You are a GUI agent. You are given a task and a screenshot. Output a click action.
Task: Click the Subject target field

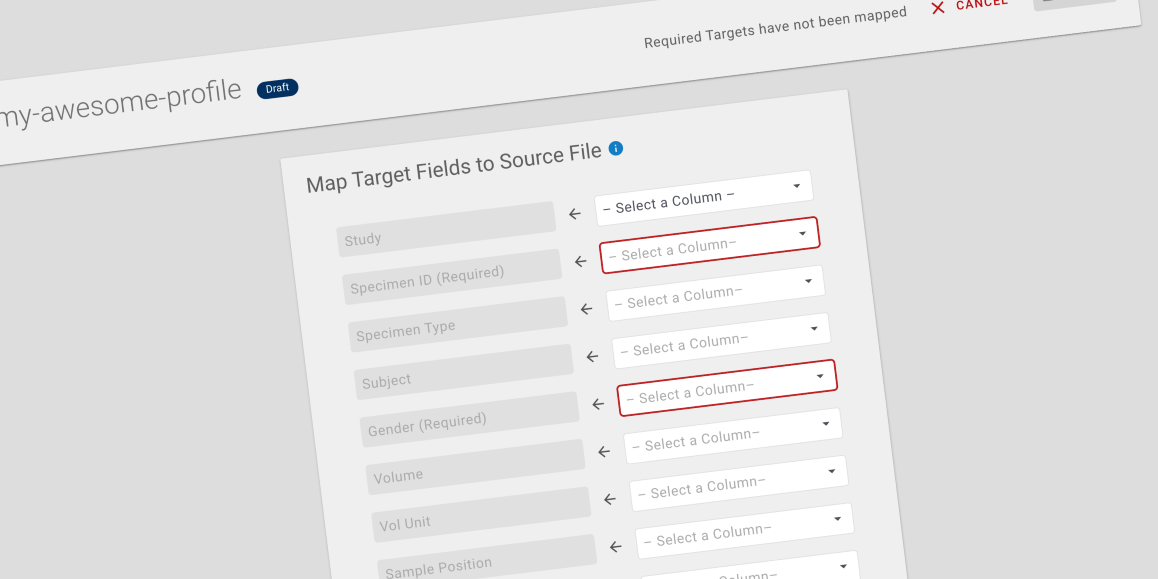pos(465,371)
